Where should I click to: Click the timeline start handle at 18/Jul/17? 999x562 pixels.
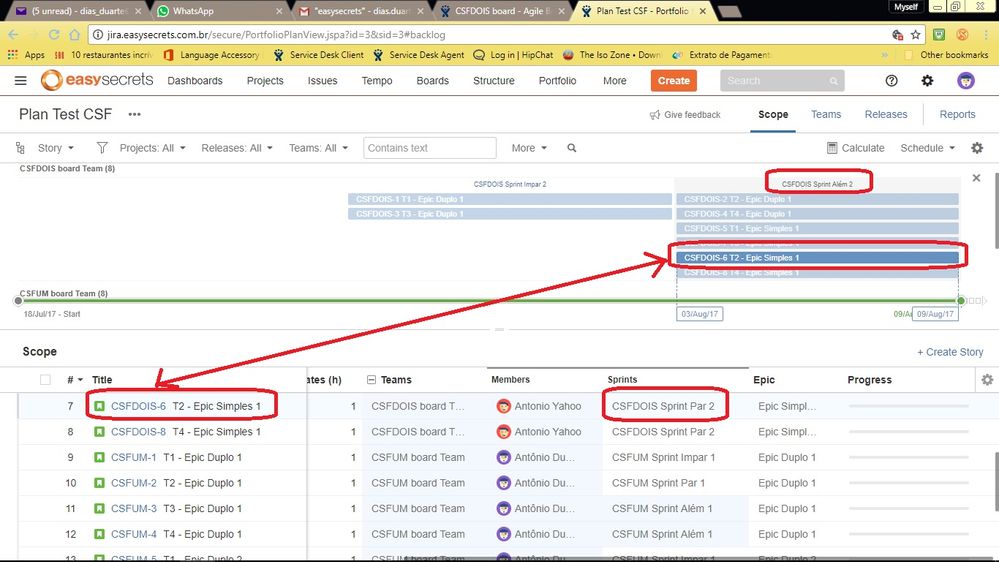point(18,301)
